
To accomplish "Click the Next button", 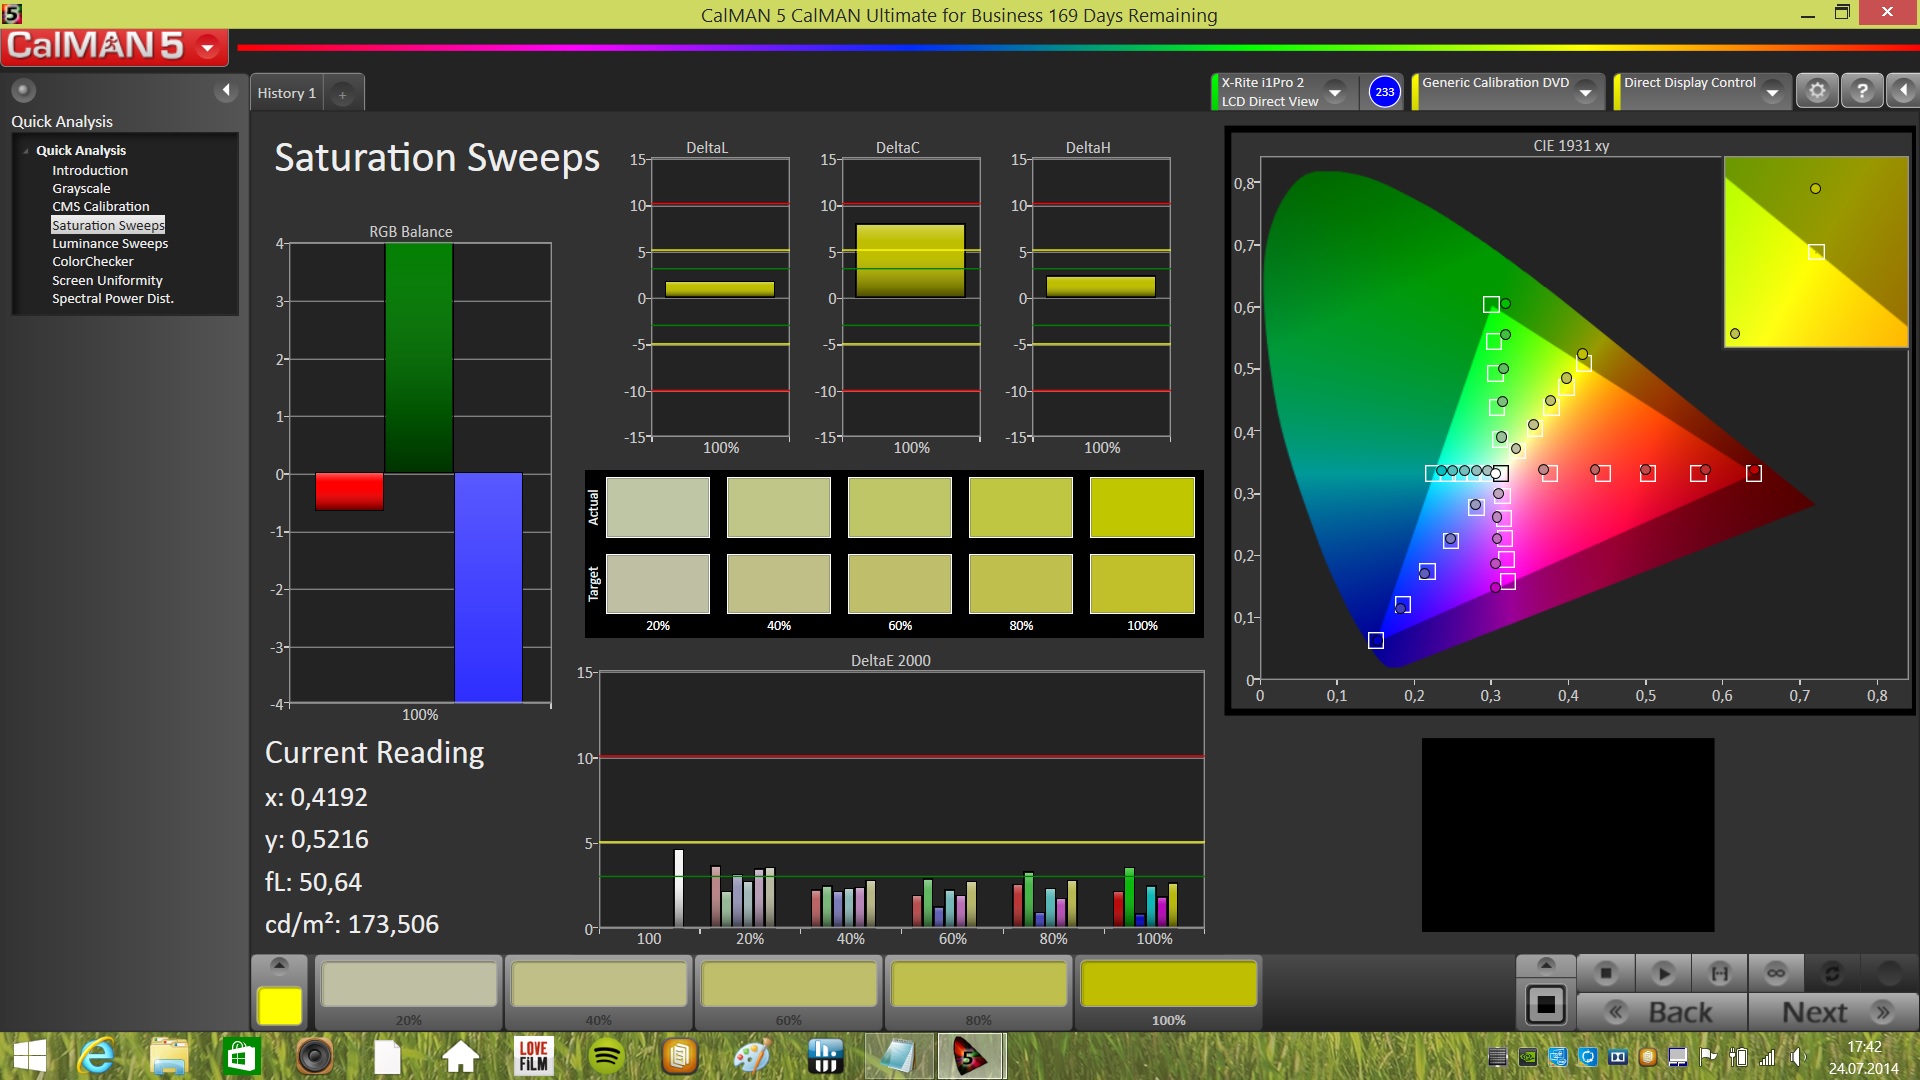I will [1833, 1012].
